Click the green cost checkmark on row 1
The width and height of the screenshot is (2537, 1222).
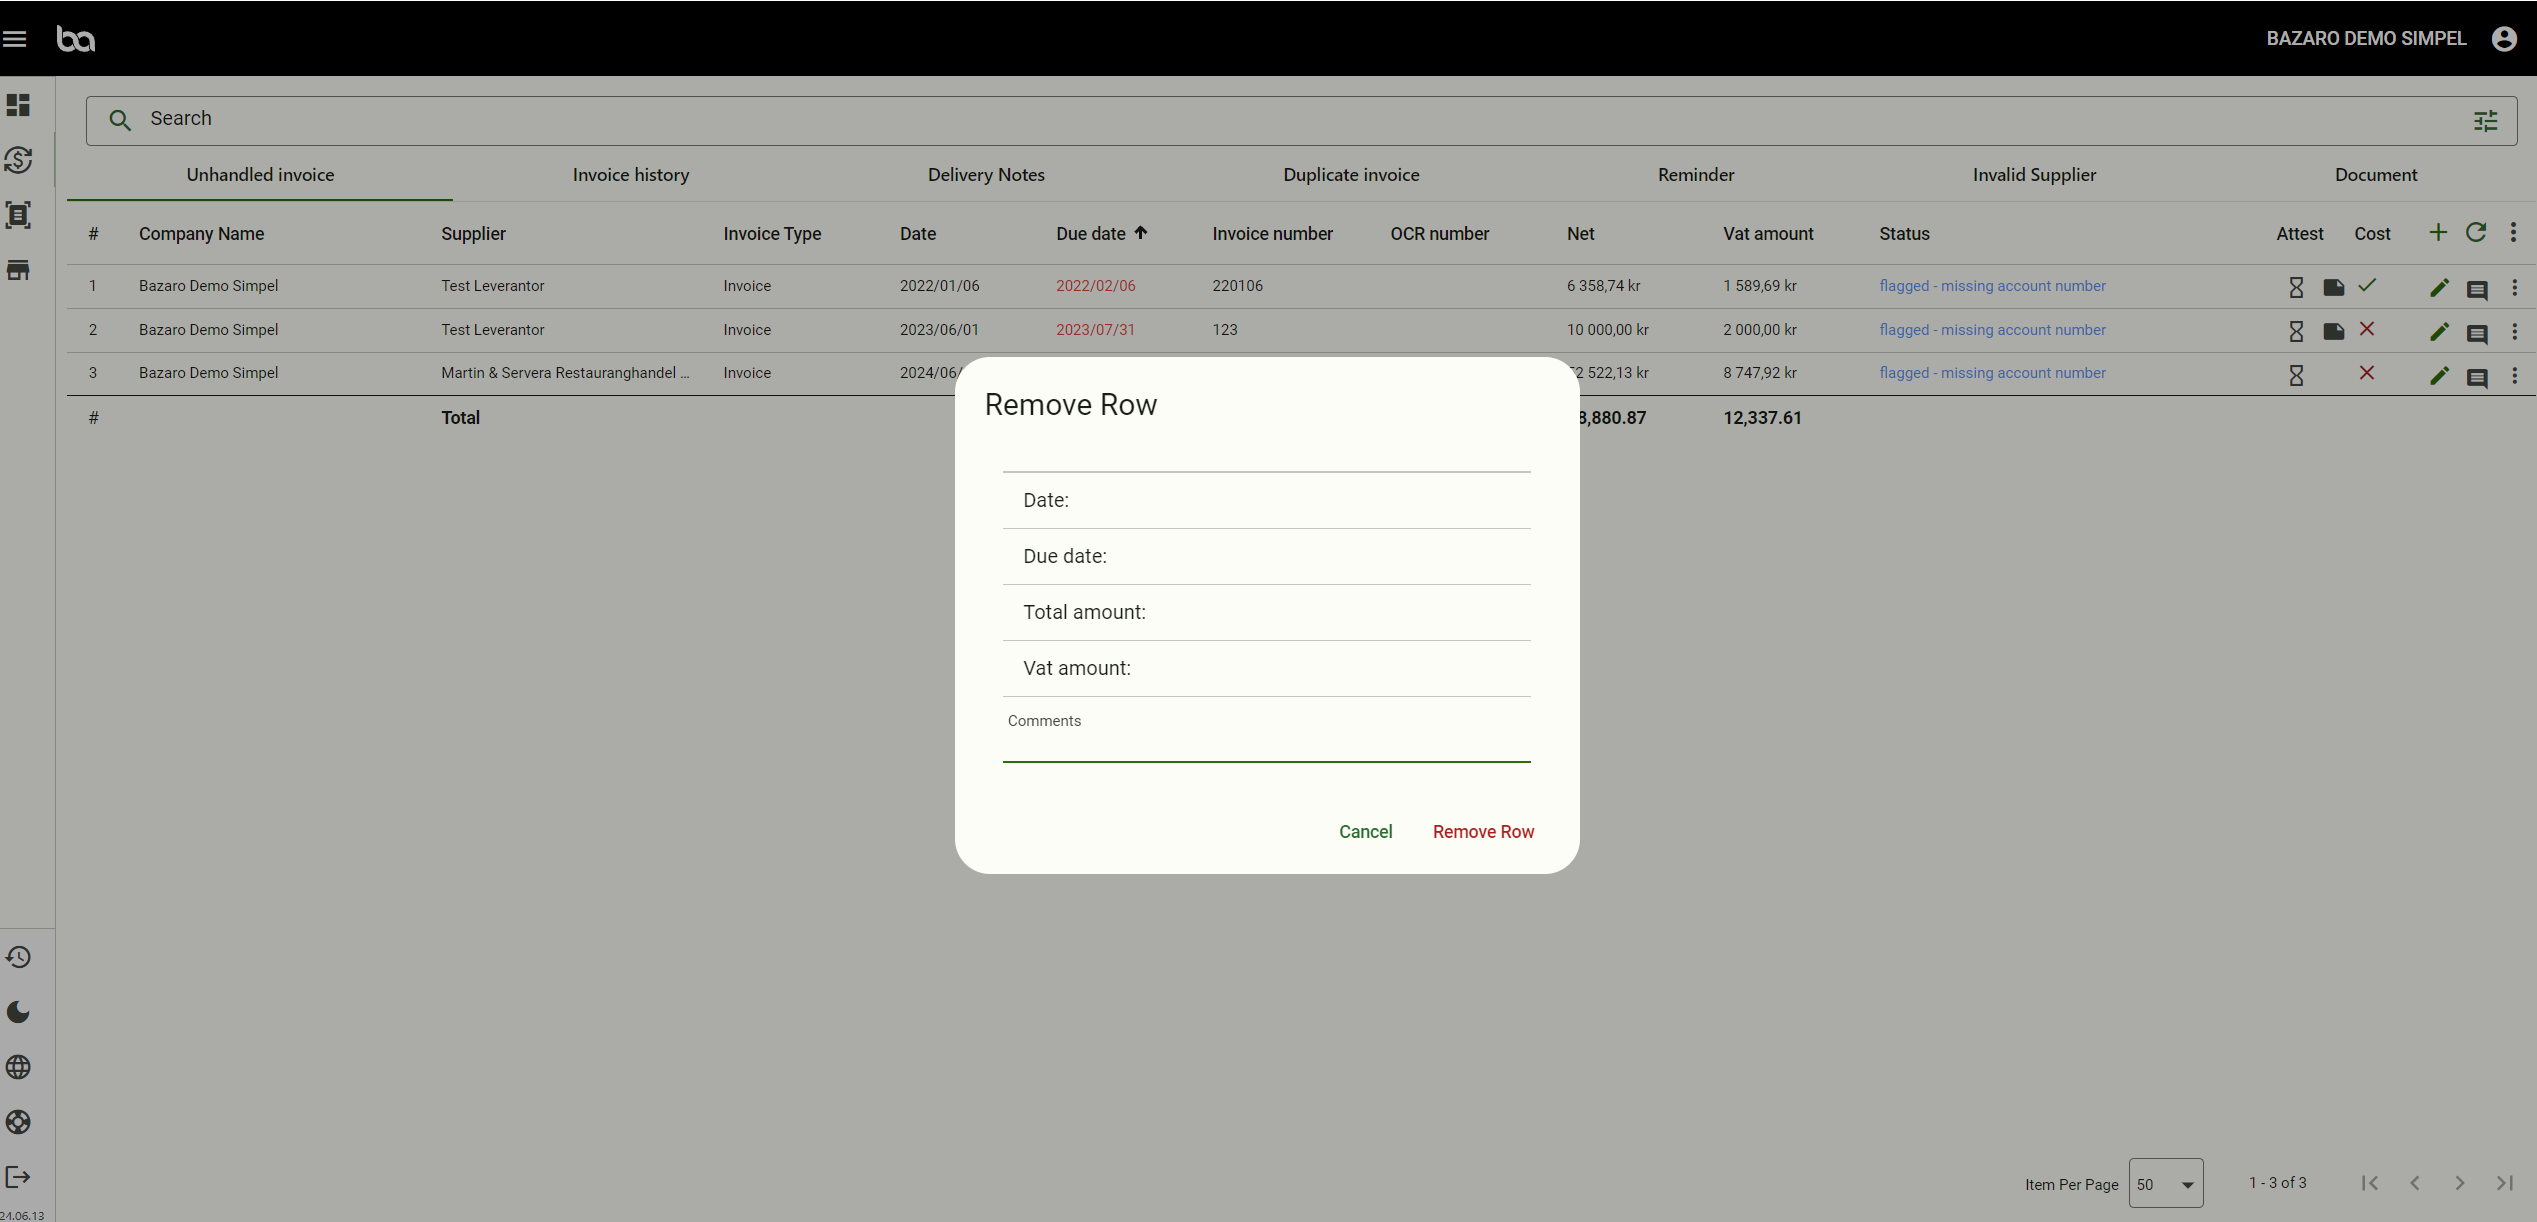click(x=2366, y=286)
